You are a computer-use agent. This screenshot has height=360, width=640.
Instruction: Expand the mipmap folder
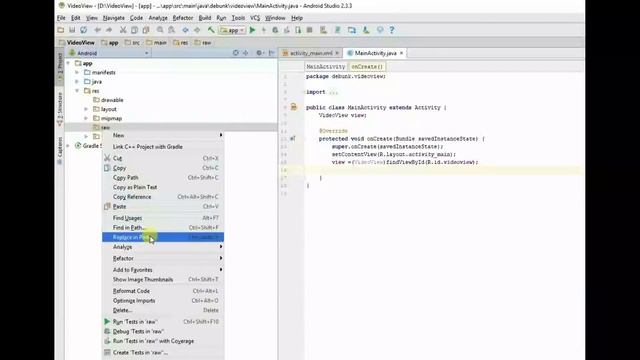(x=86, y=118)
